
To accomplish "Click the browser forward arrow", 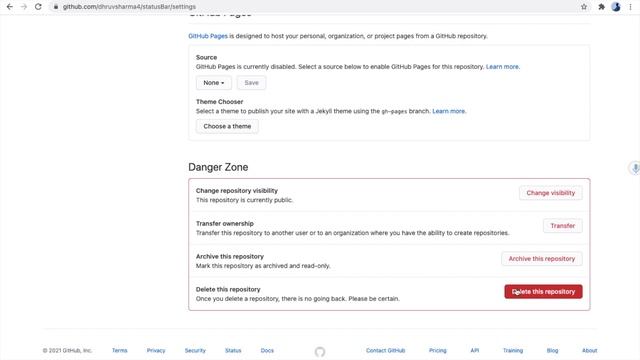I will point(24,7).
